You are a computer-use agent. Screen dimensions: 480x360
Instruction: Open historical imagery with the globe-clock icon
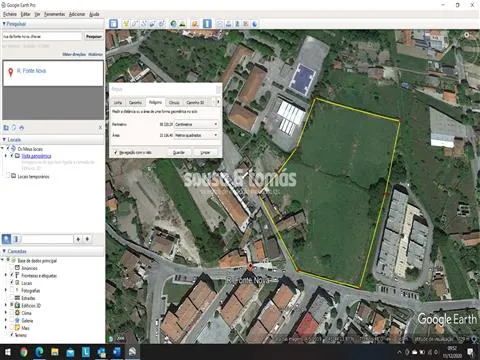(x=173, y=24)
